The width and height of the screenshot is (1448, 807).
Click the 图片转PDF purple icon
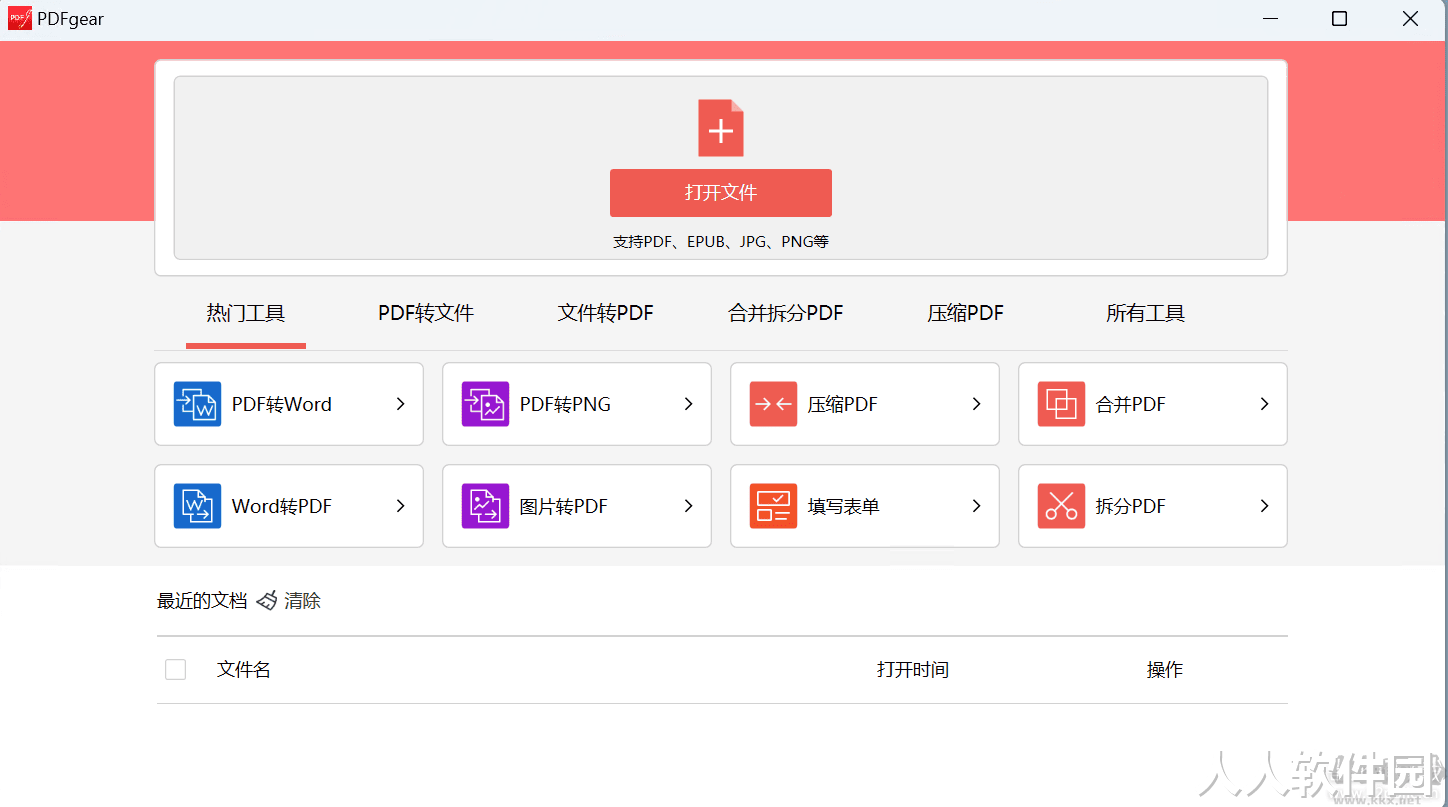[485, 506]
